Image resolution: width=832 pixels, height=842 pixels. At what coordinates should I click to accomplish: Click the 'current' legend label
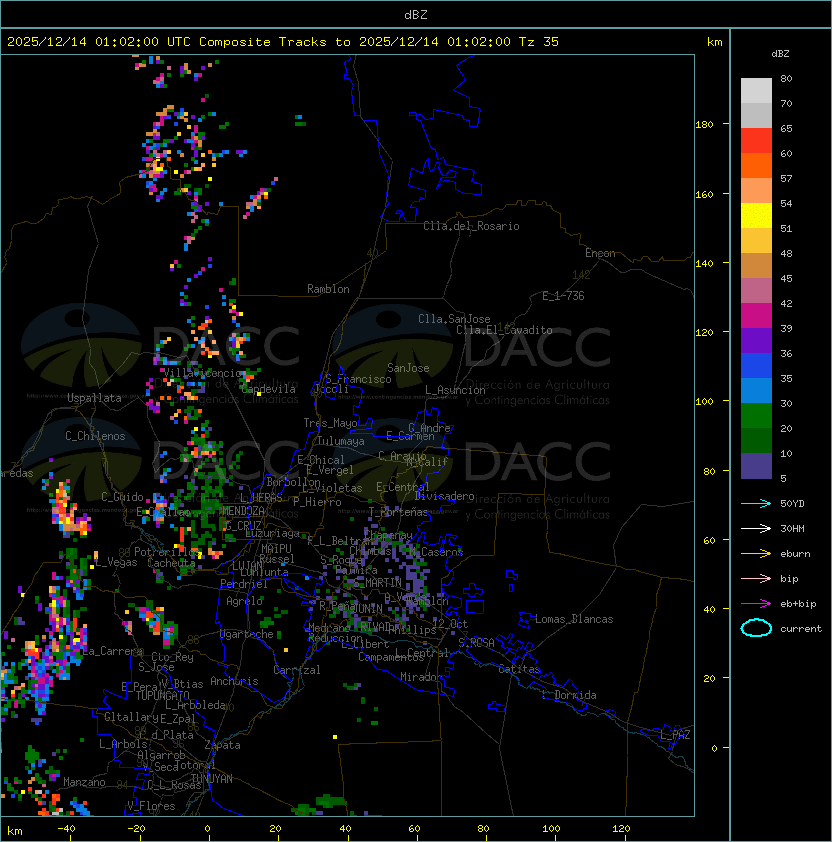[801, 629]
